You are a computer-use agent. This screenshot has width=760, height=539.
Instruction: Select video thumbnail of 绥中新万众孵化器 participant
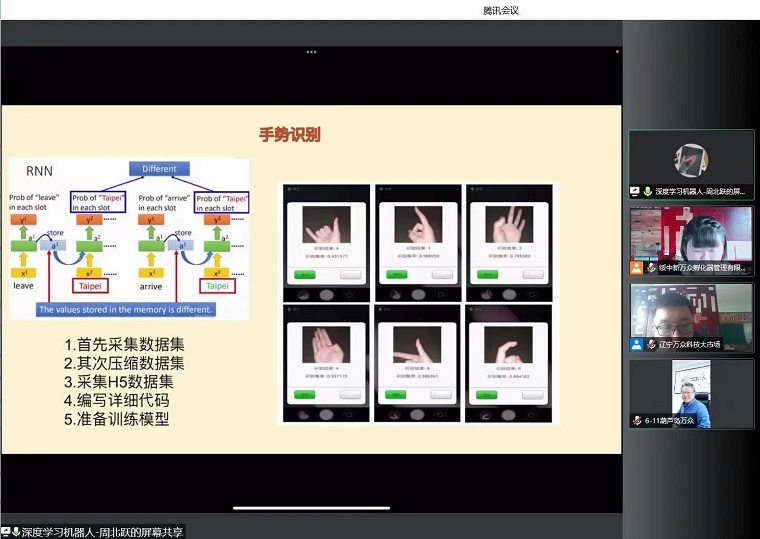click(x=691, y=240)
